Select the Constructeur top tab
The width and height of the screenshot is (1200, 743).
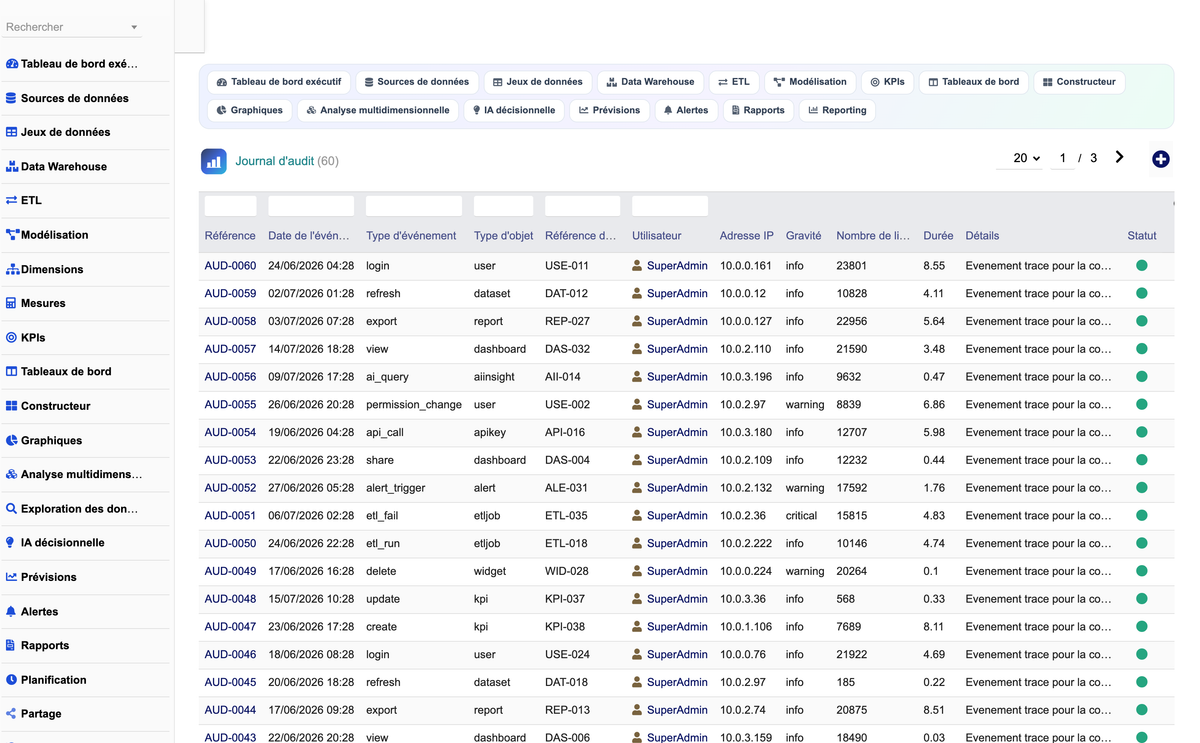[1080, 82]
